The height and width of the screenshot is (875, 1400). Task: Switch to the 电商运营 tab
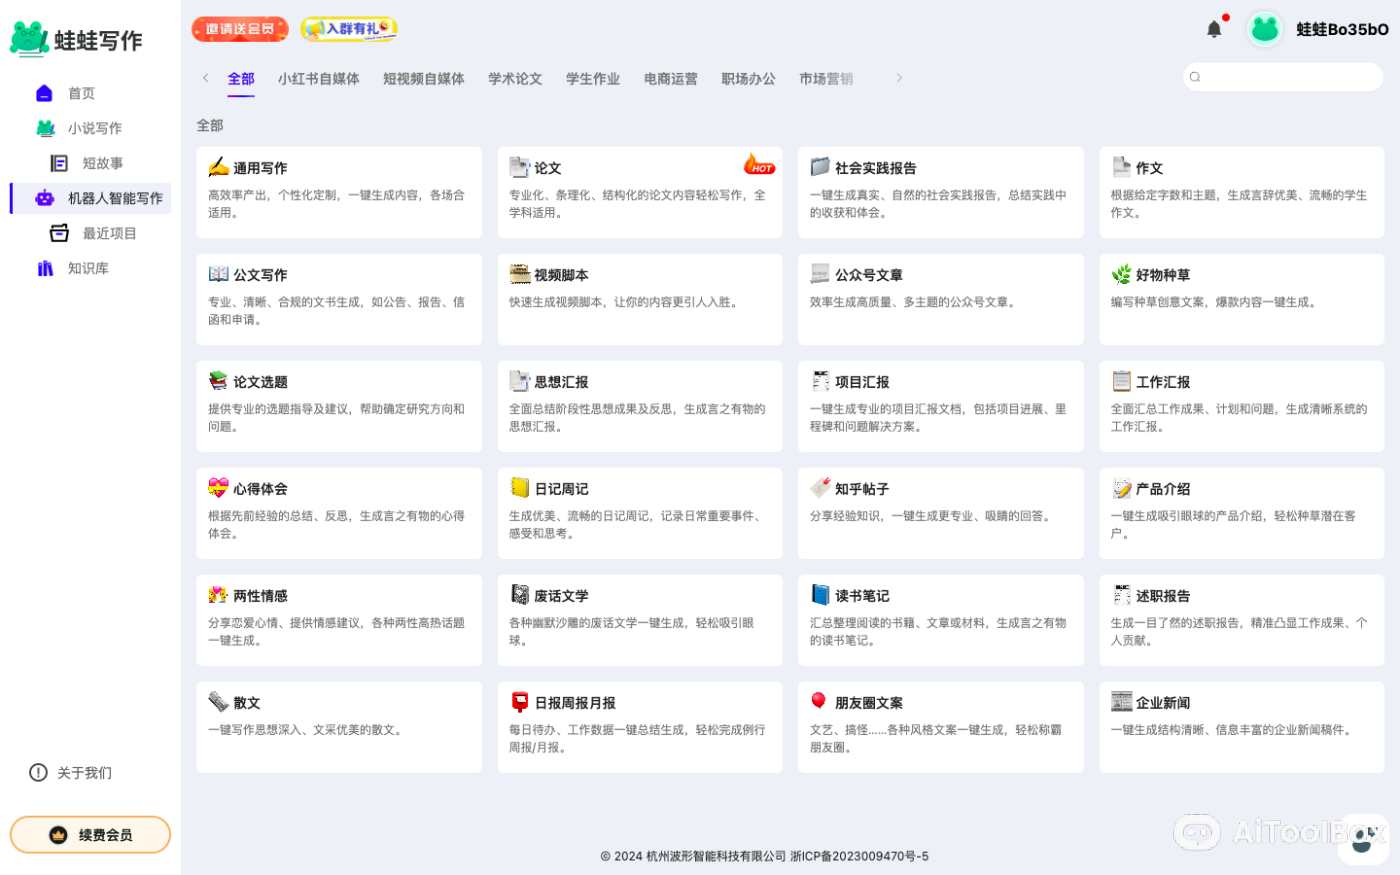pyautogui.click(x=670, y=79)
